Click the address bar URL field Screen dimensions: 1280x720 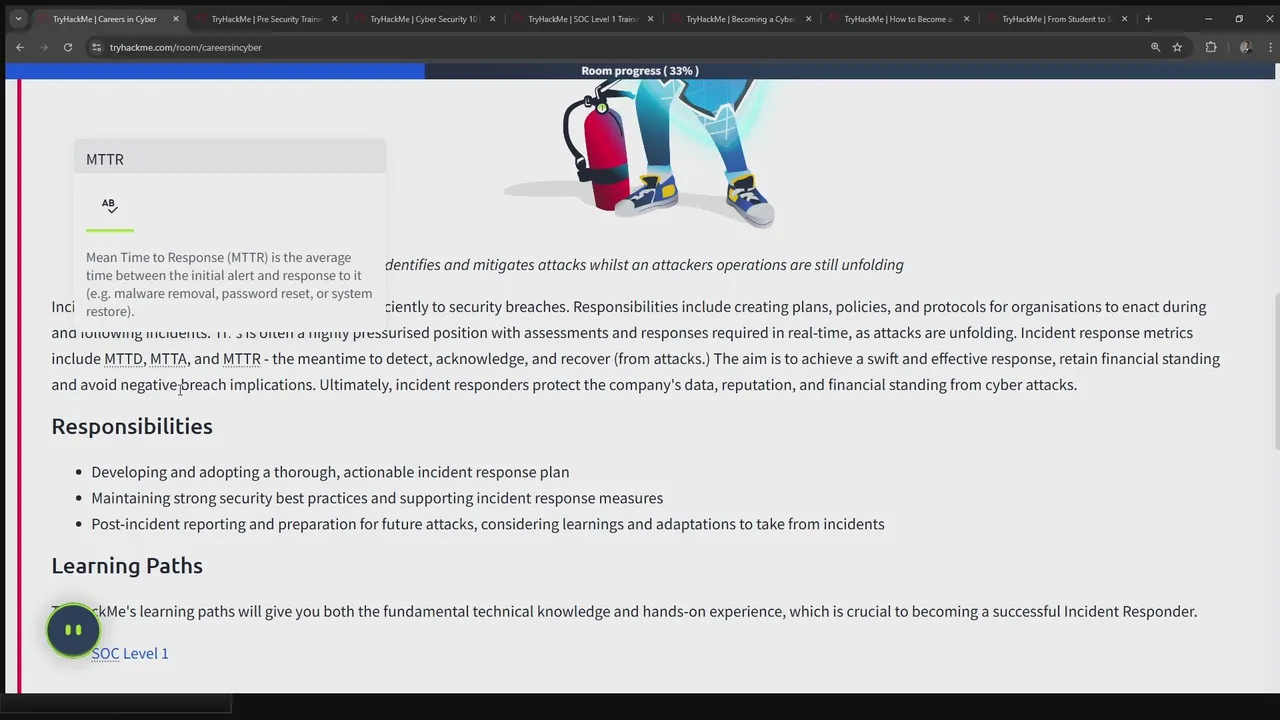click(620, 47)
